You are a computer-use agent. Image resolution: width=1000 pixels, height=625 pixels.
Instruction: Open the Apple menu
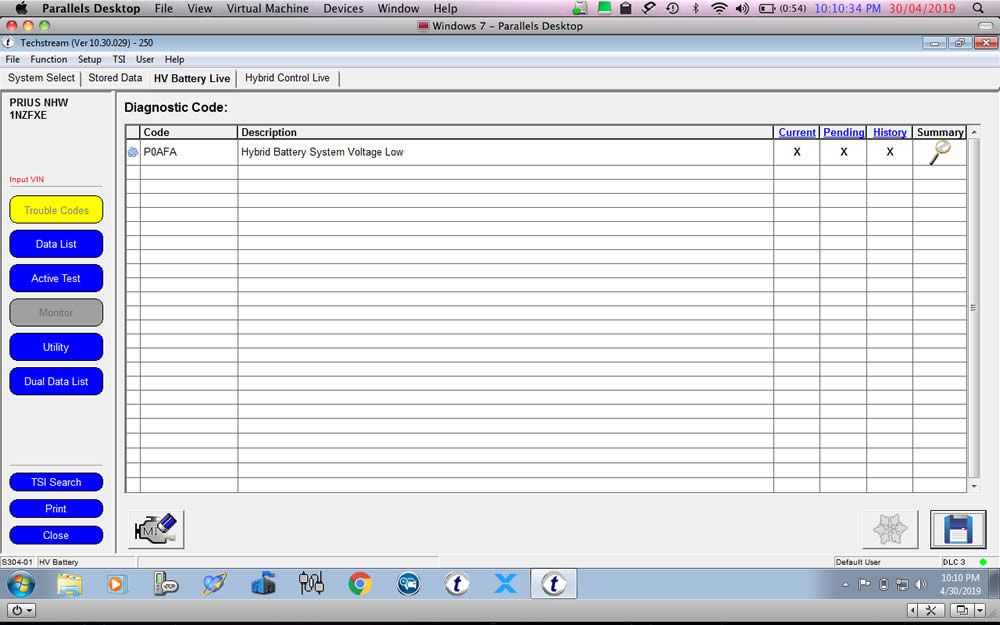21,8
